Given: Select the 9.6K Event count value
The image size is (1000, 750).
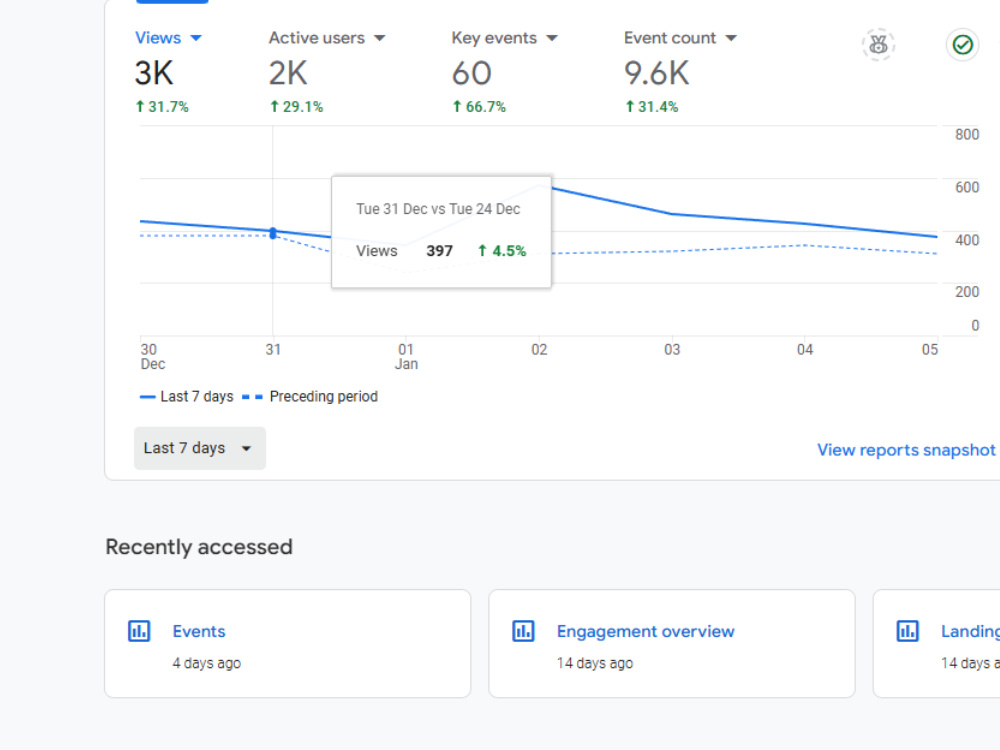Looking at the screenshot, I should (x=656, y=73).
